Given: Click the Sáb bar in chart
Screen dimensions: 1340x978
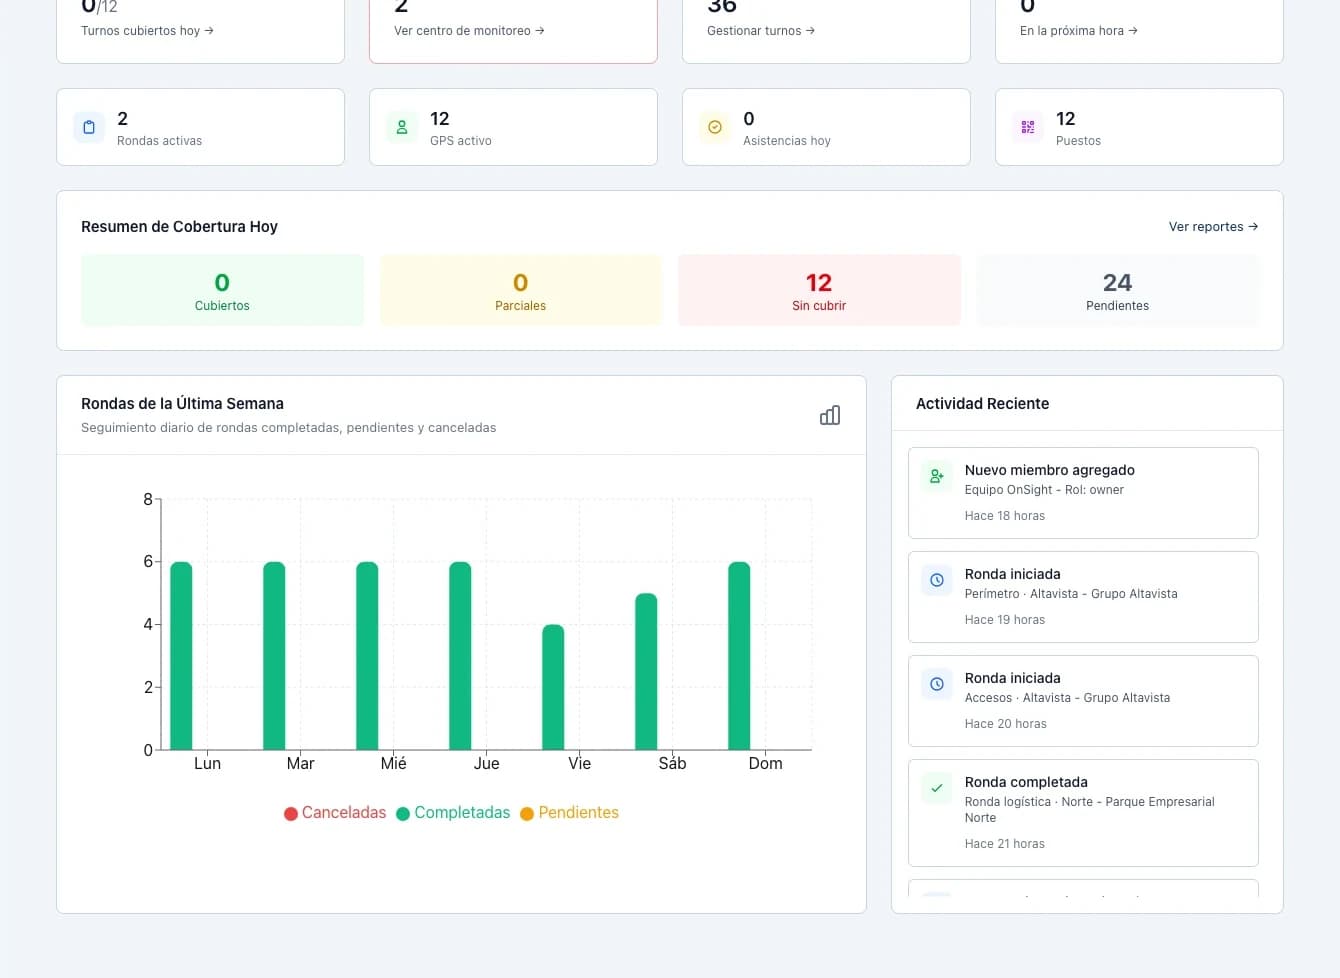Looking at the screenshot, I should point(646,672).
